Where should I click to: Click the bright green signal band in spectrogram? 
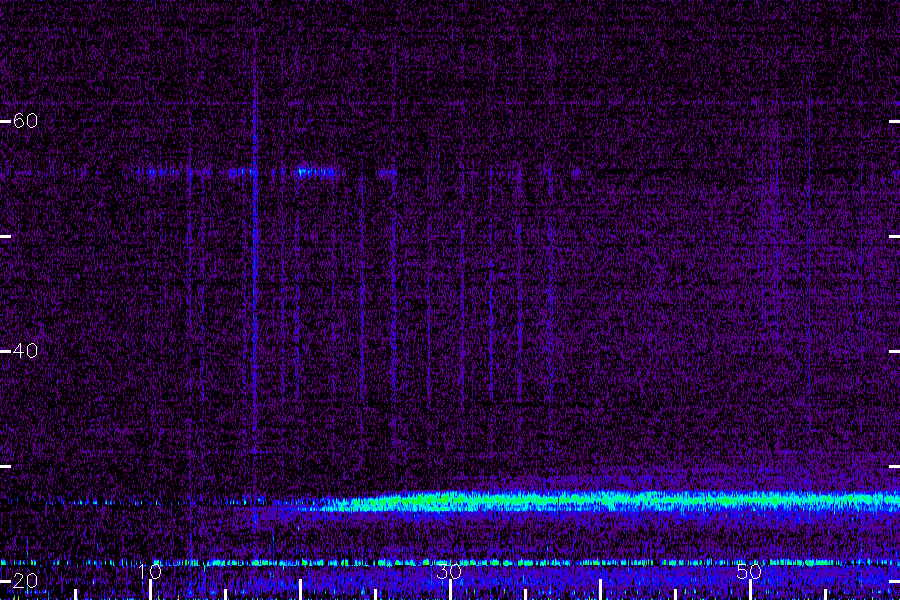(x=608, y=501)
